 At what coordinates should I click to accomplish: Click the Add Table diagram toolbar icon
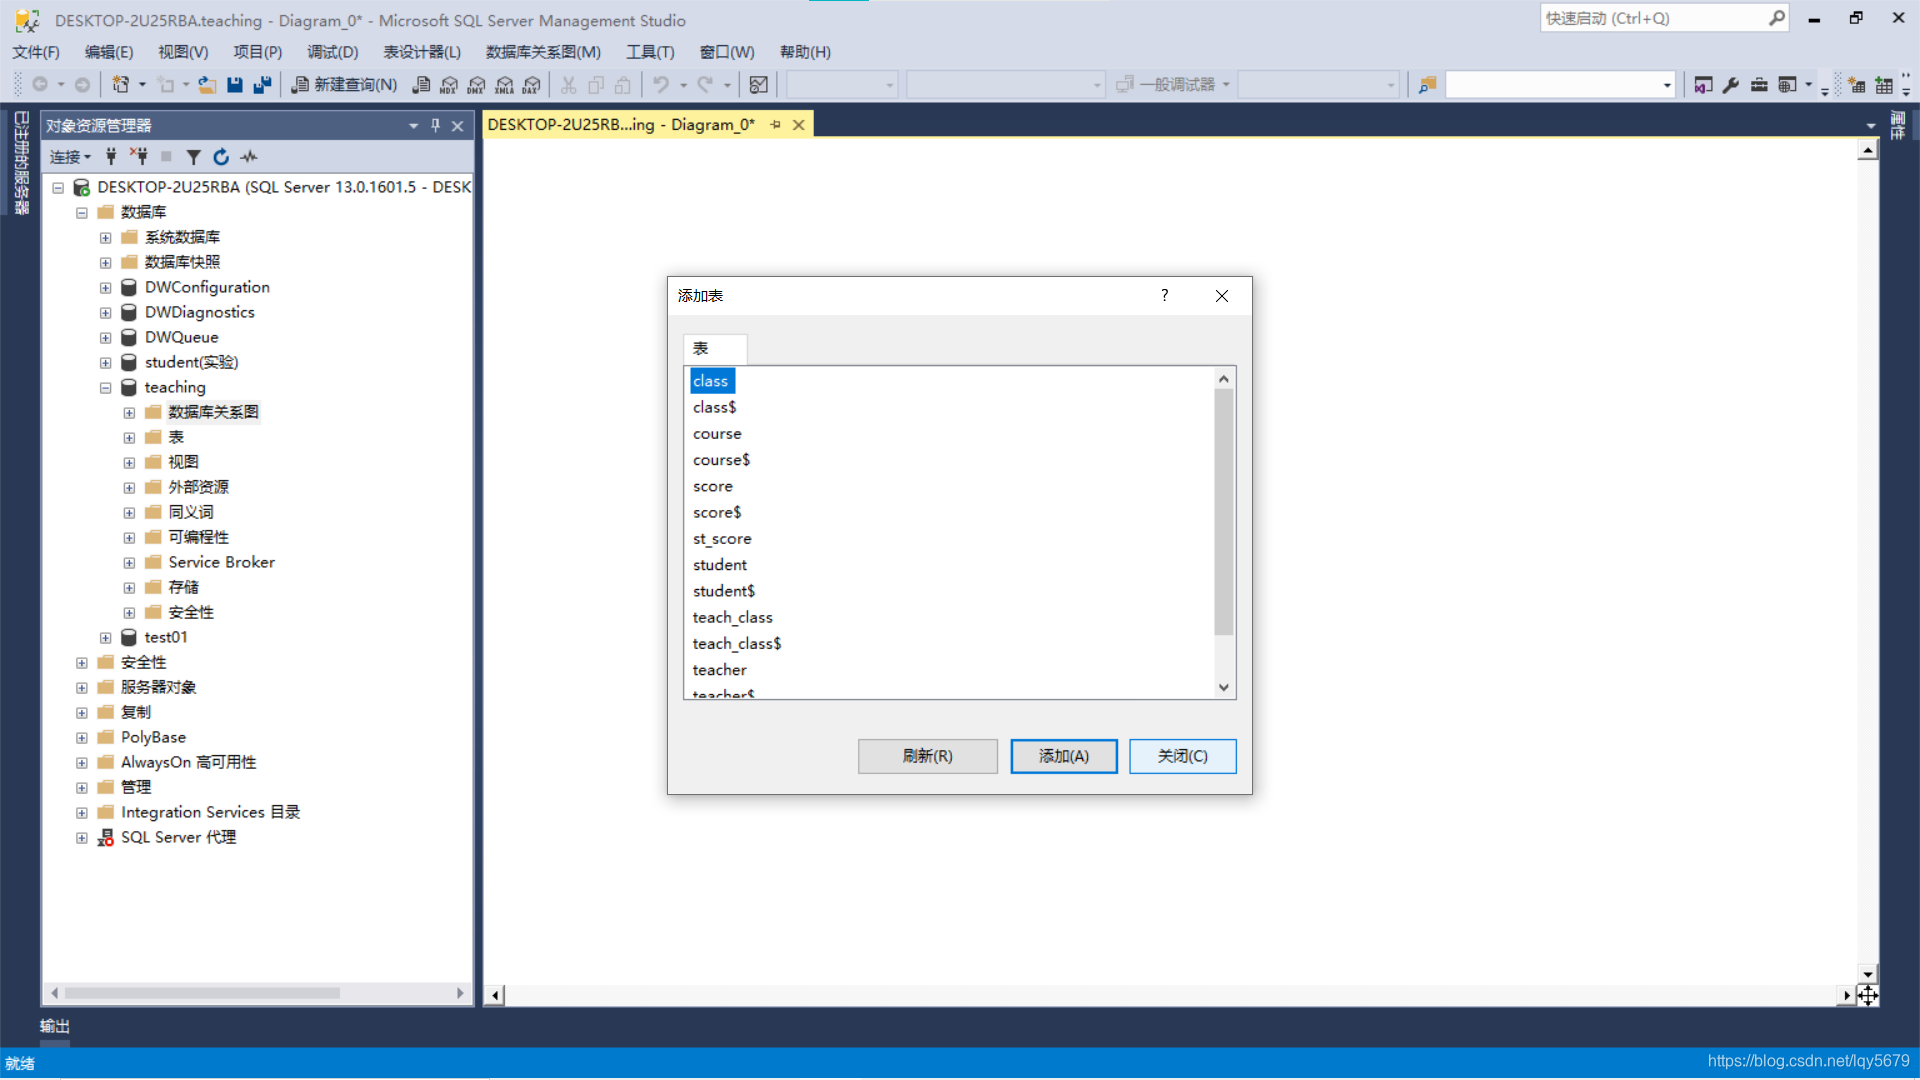coord(1884,85)
